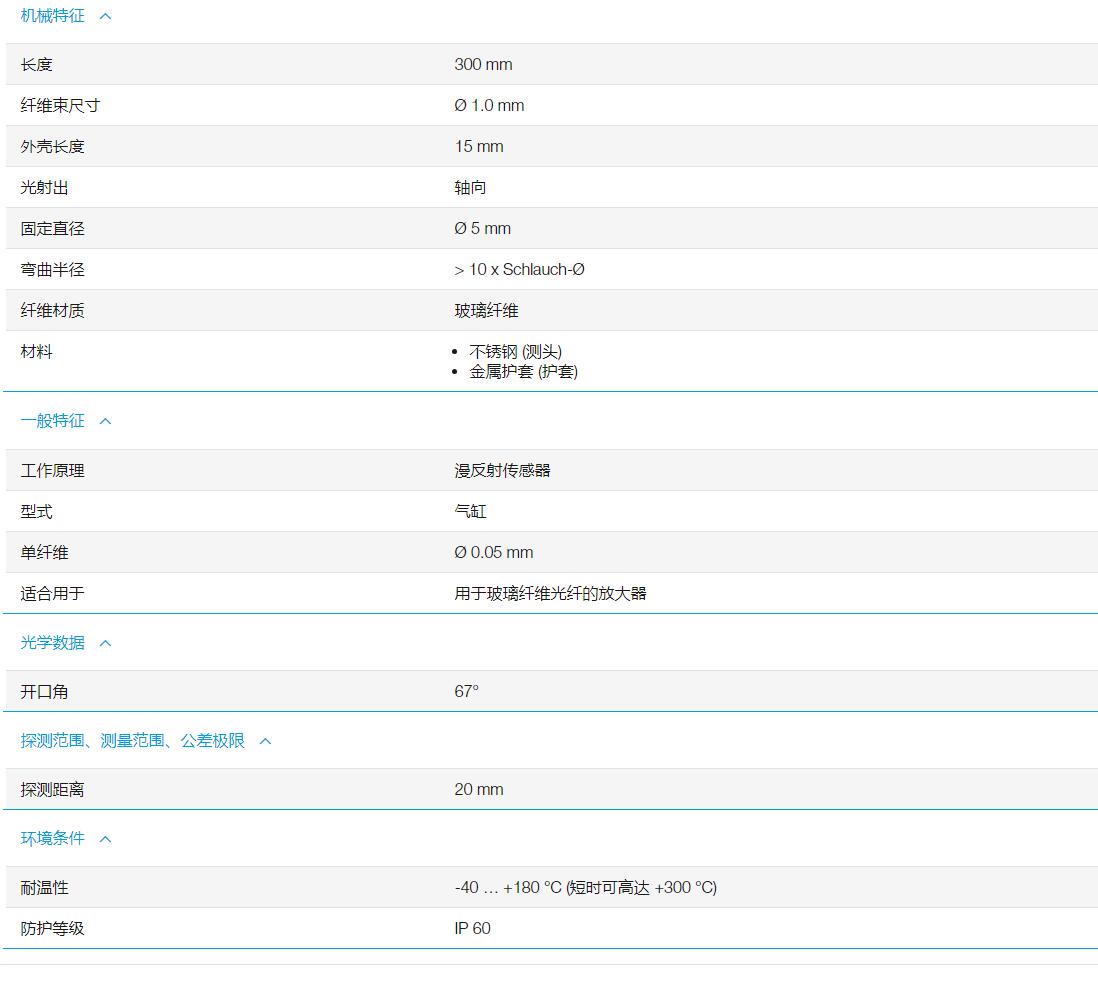1098x984 pixels.
Task: Click the chevron icon next to 环境条件
Action: 106,839
